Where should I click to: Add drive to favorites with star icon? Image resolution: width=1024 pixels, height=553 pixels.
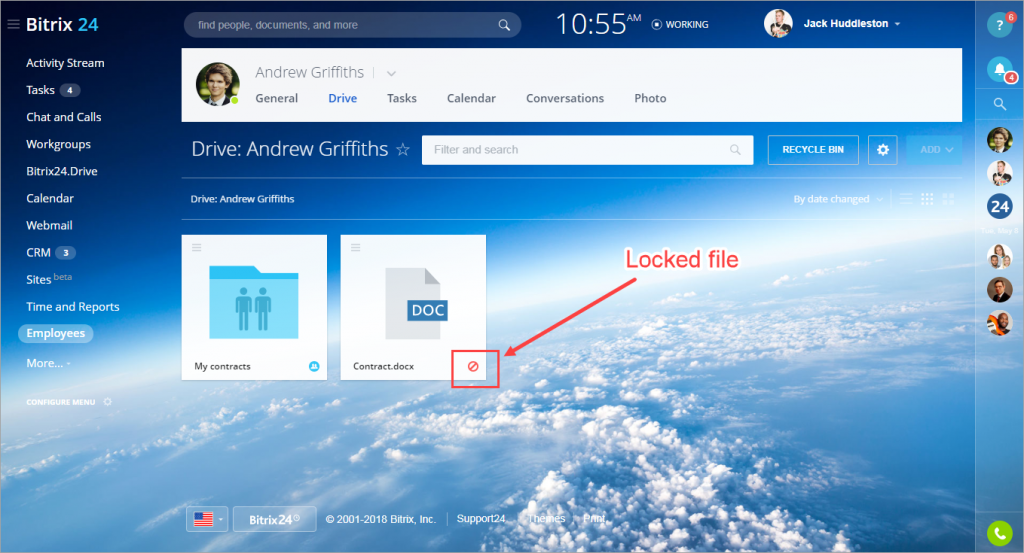click(403, 150)
